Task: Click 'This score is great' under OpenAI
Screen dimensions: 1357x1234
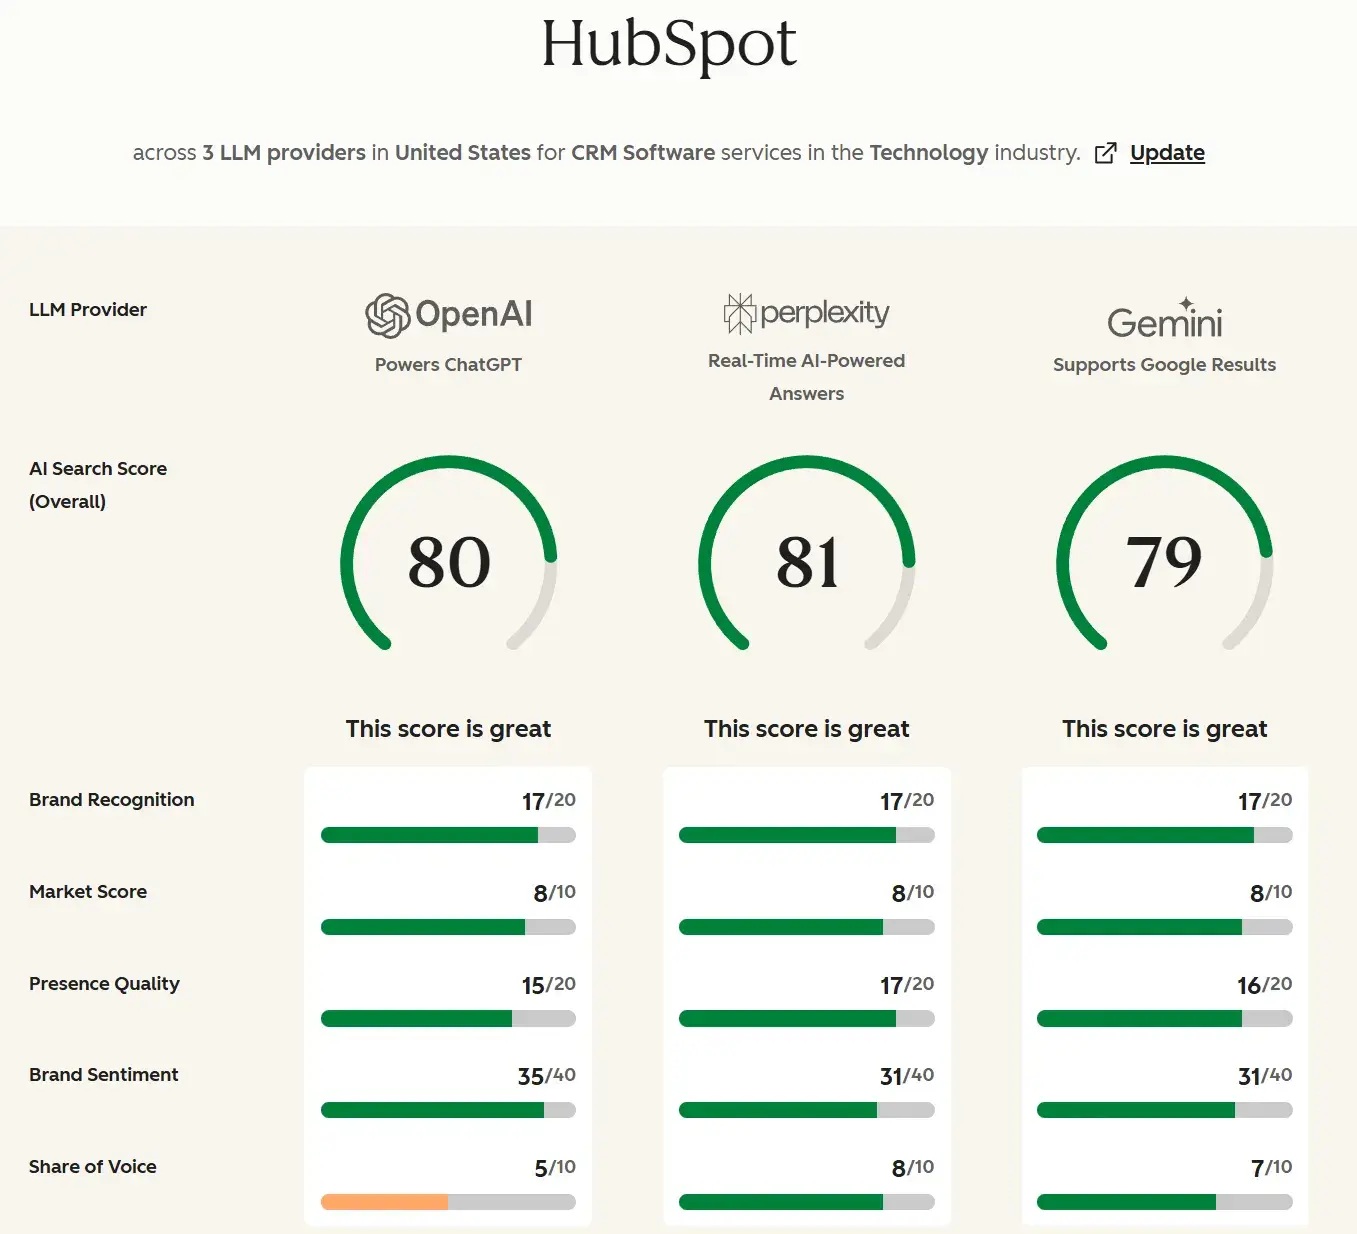Action: click(448, 729)
